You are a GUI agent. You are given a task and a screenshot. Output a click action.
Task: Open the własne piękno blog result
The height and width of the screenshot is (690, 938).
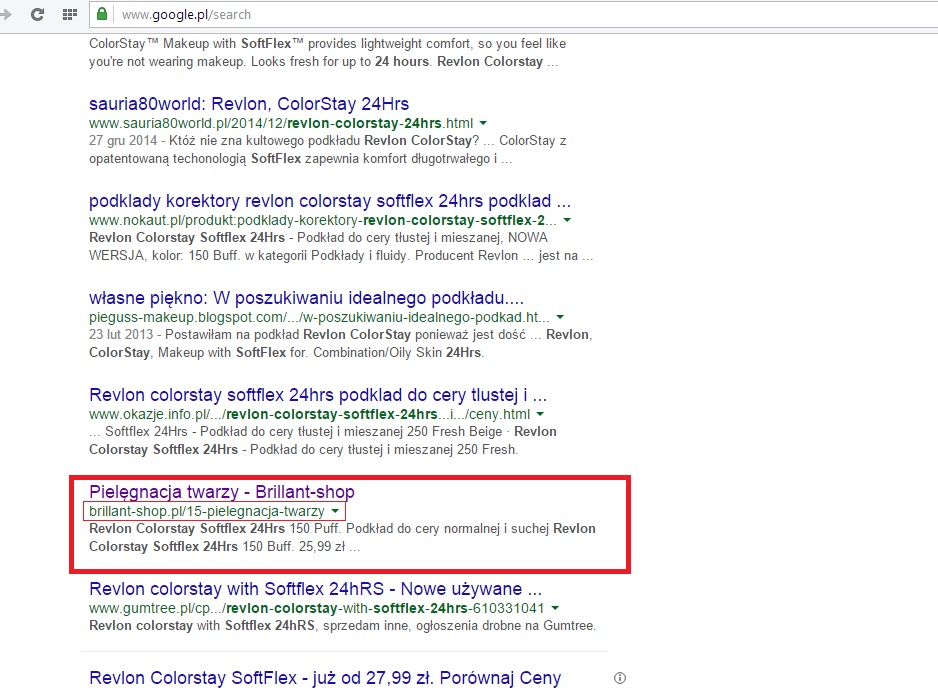306,297
